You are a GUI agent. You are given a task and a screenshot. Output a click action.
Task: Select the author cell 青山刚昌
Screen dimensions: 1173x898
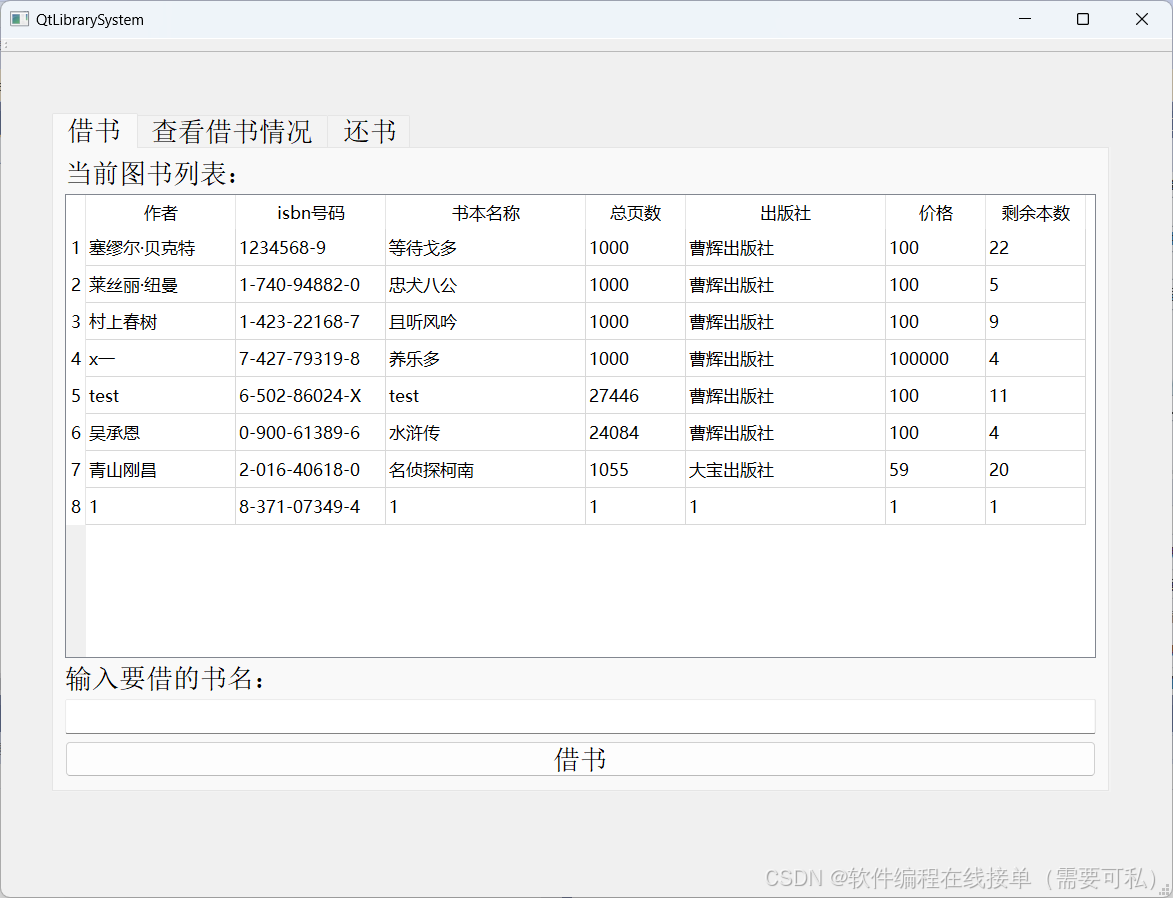161,469
